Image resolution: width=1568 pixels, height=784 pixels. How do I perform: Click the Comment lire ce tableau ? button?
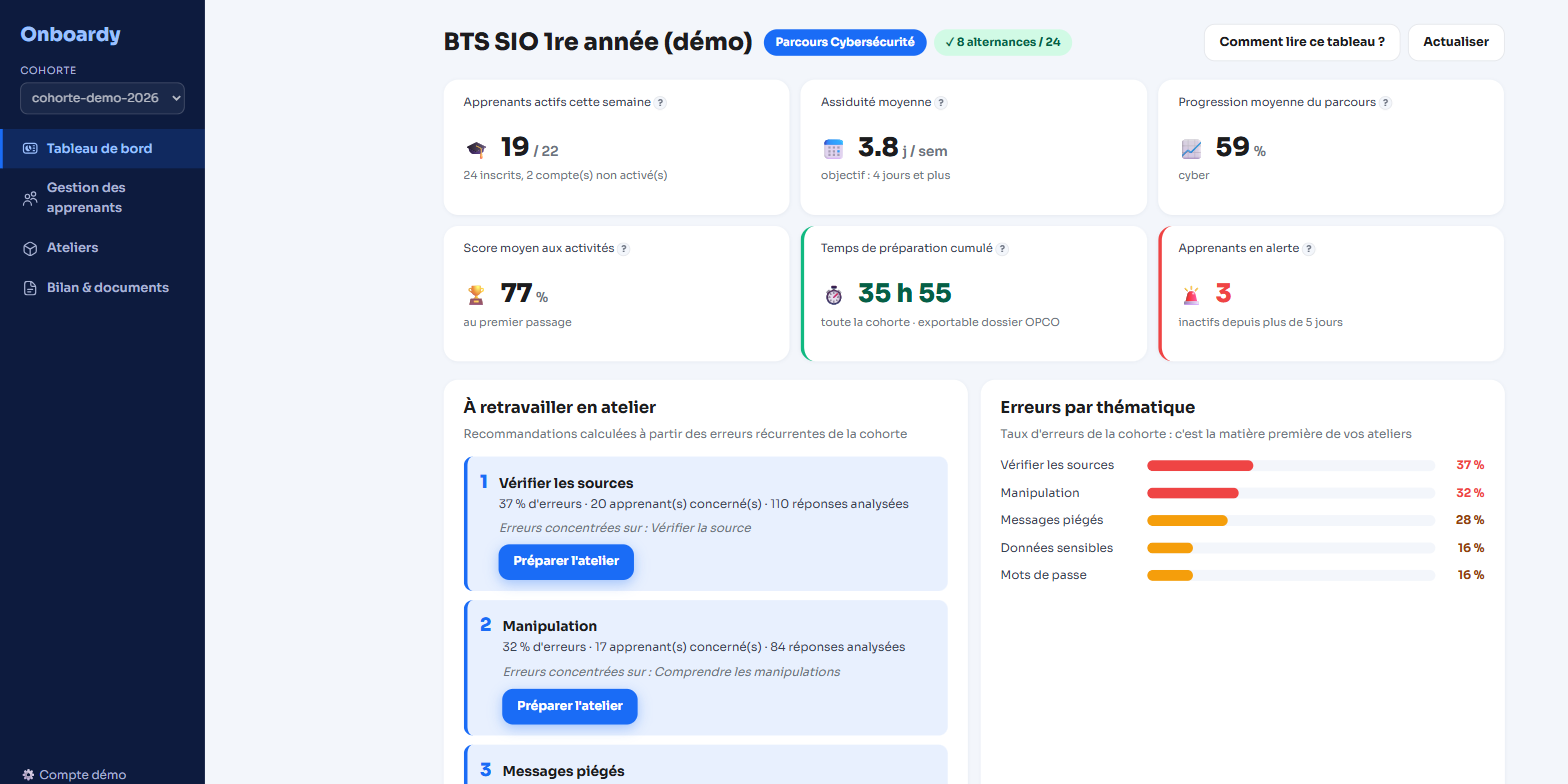click(x=1302, y=42)
